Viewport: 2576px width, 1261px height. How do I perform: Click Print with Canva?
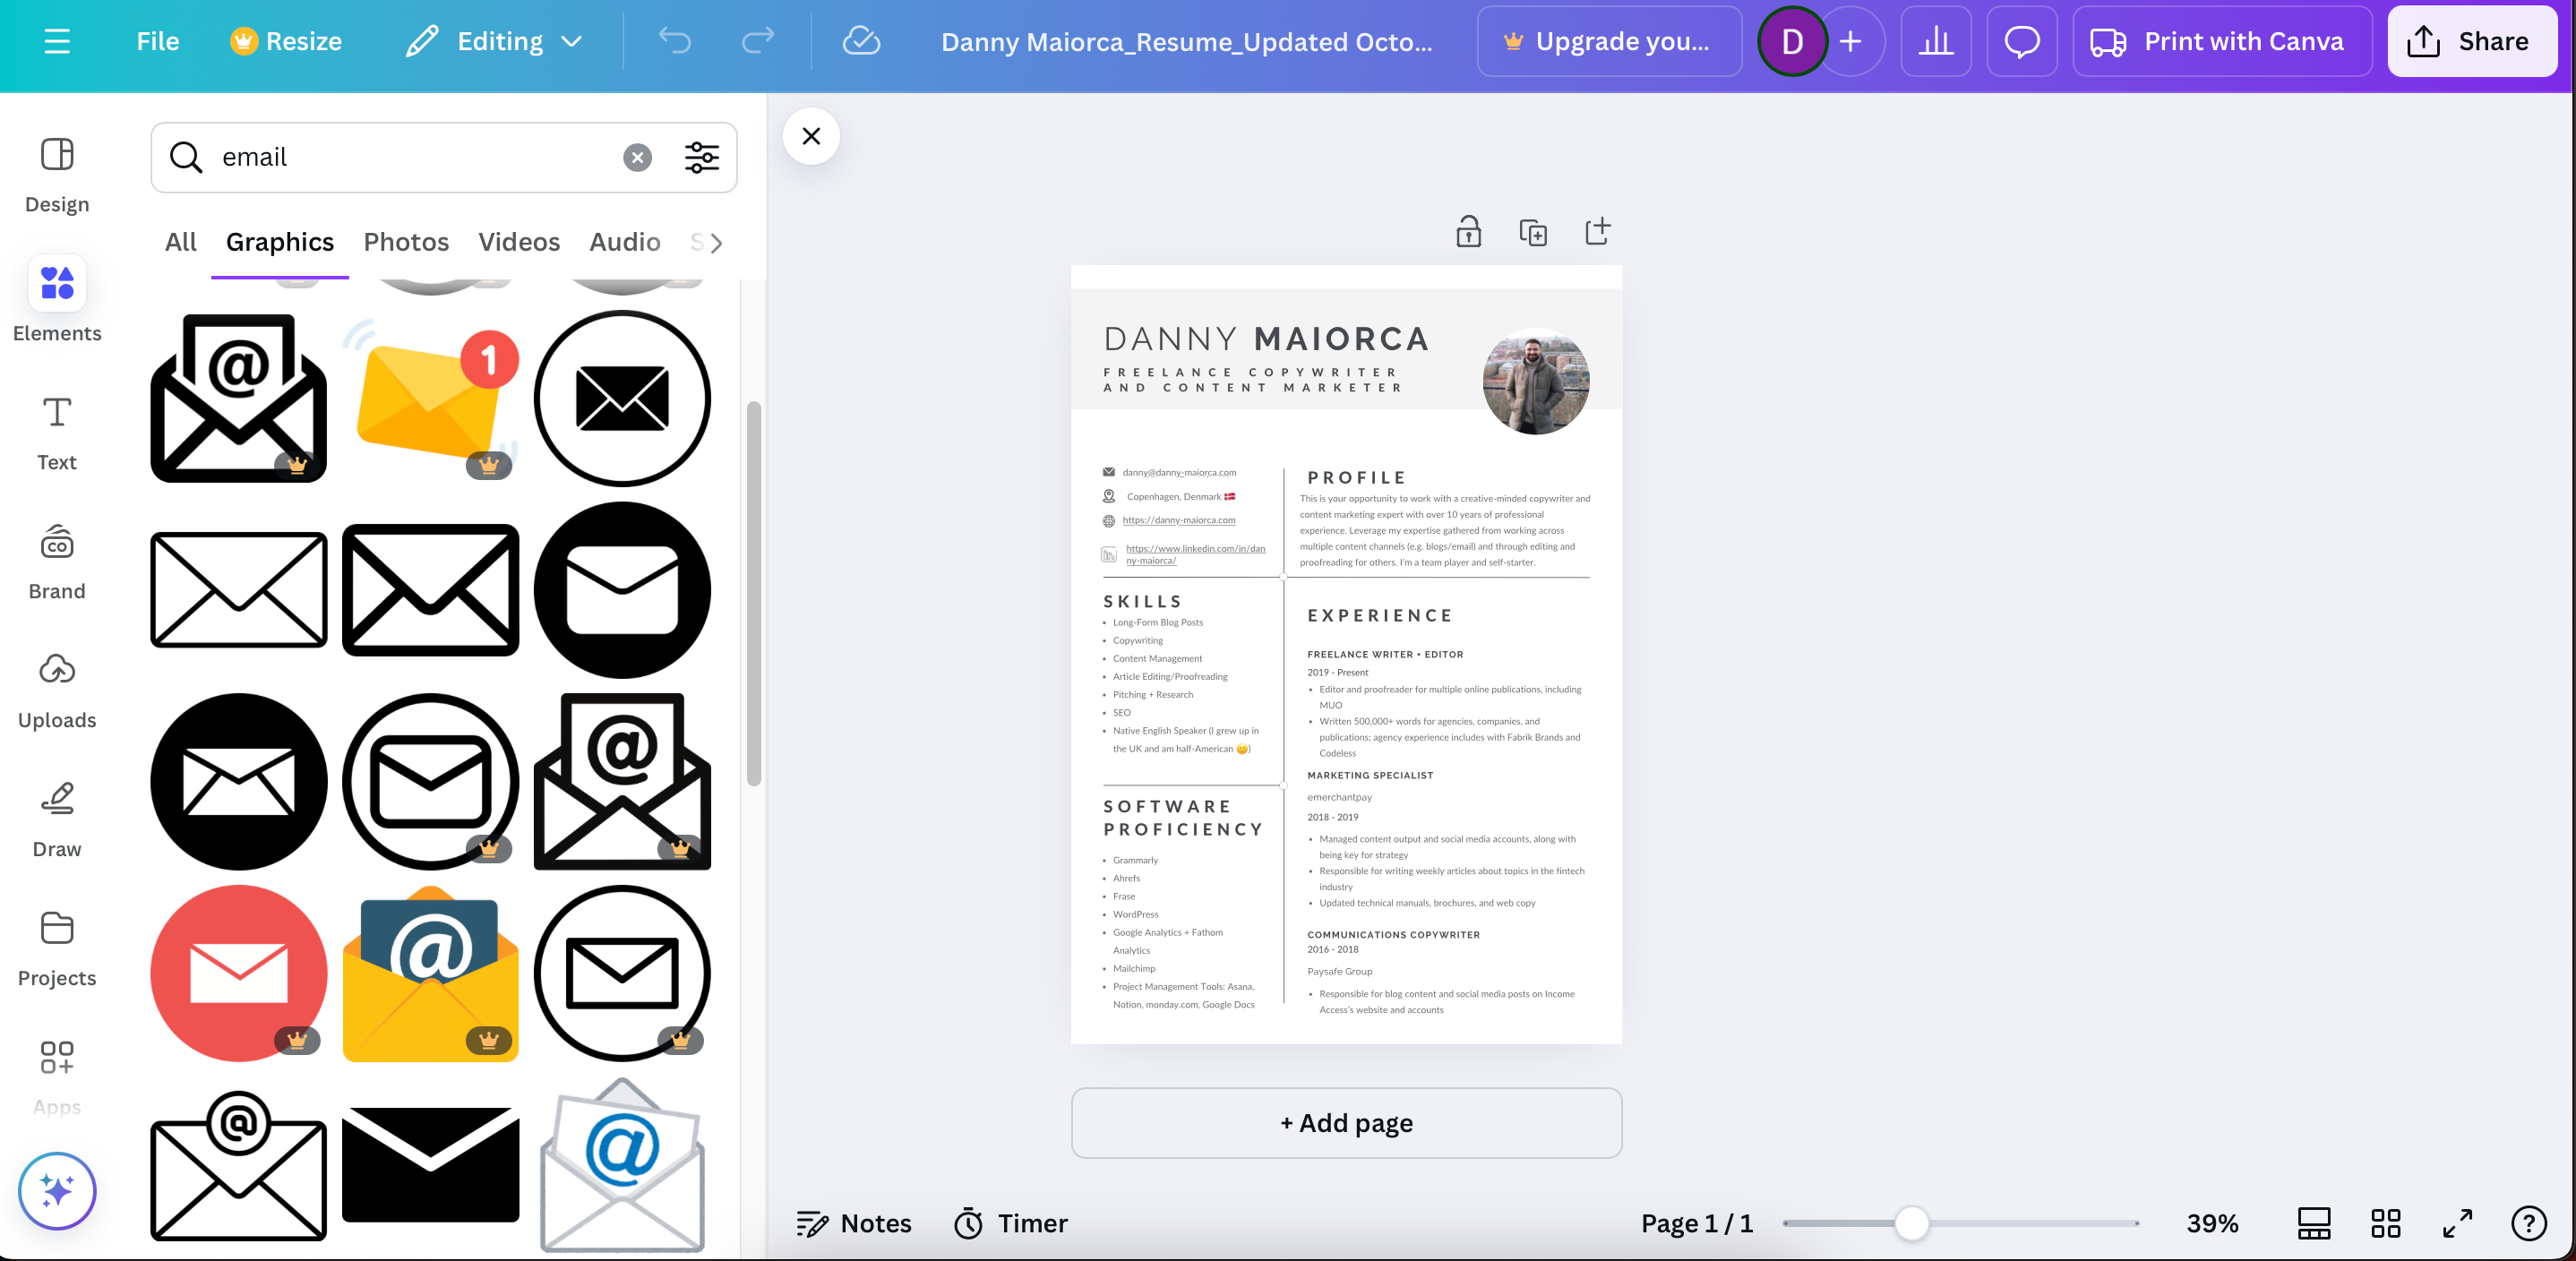click(x=2222, y=41)
